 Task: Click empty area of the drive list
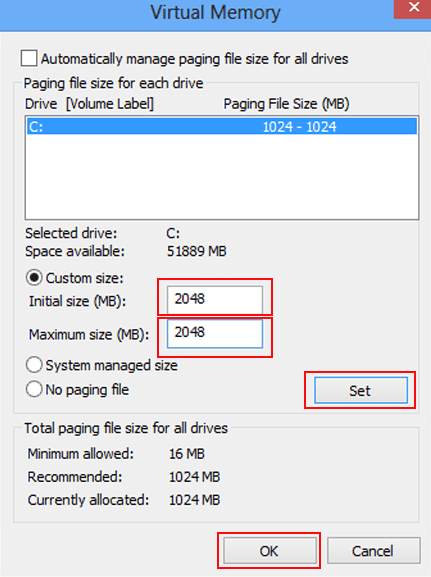222,177
